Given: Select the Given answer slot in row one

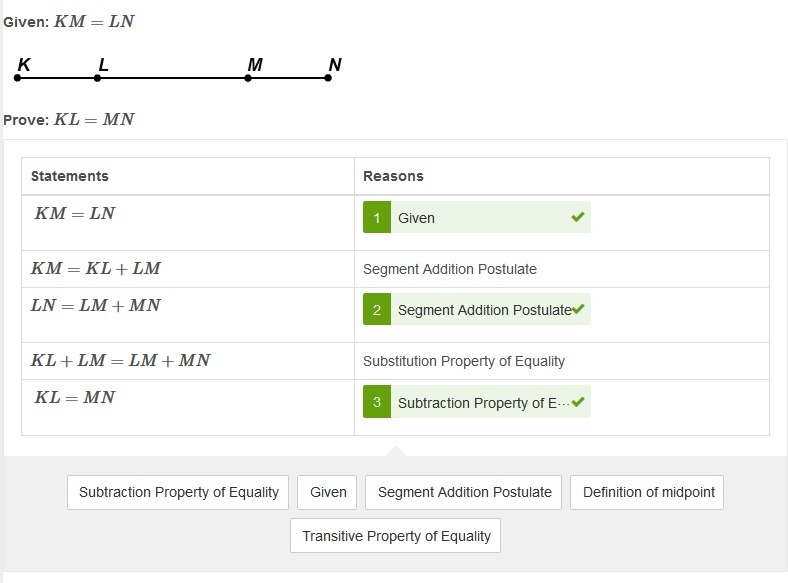Looking at the screenshot, I should tap(477, 217).
